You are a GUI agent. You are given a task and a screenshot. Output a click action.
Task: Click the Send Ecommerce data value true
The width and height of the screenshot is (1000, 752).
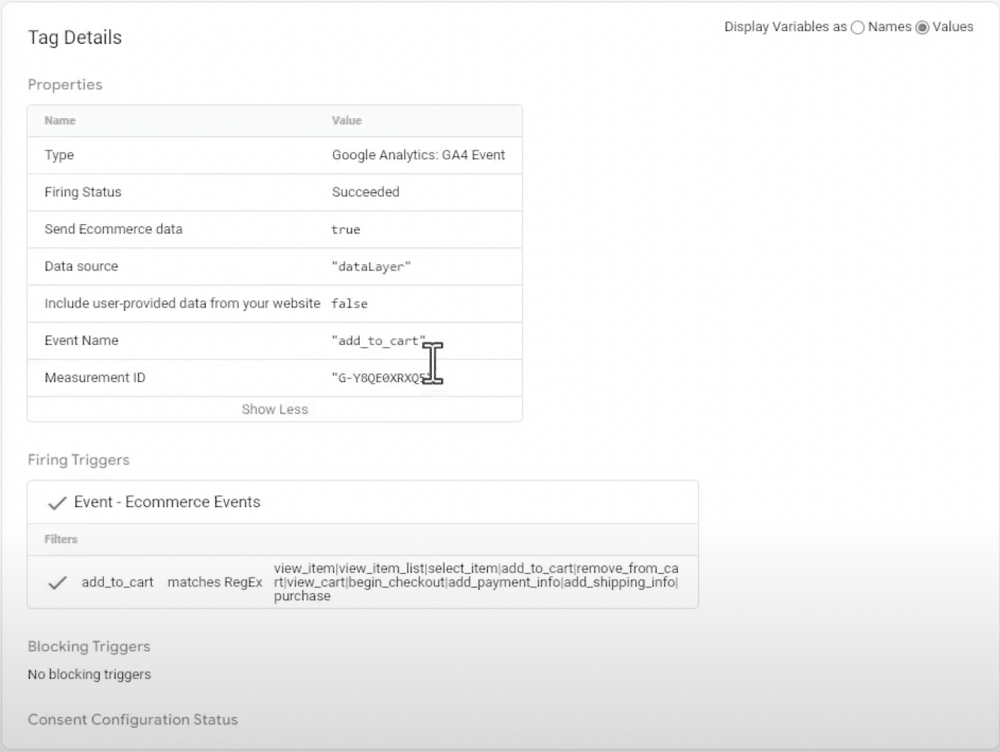point(344,229)
